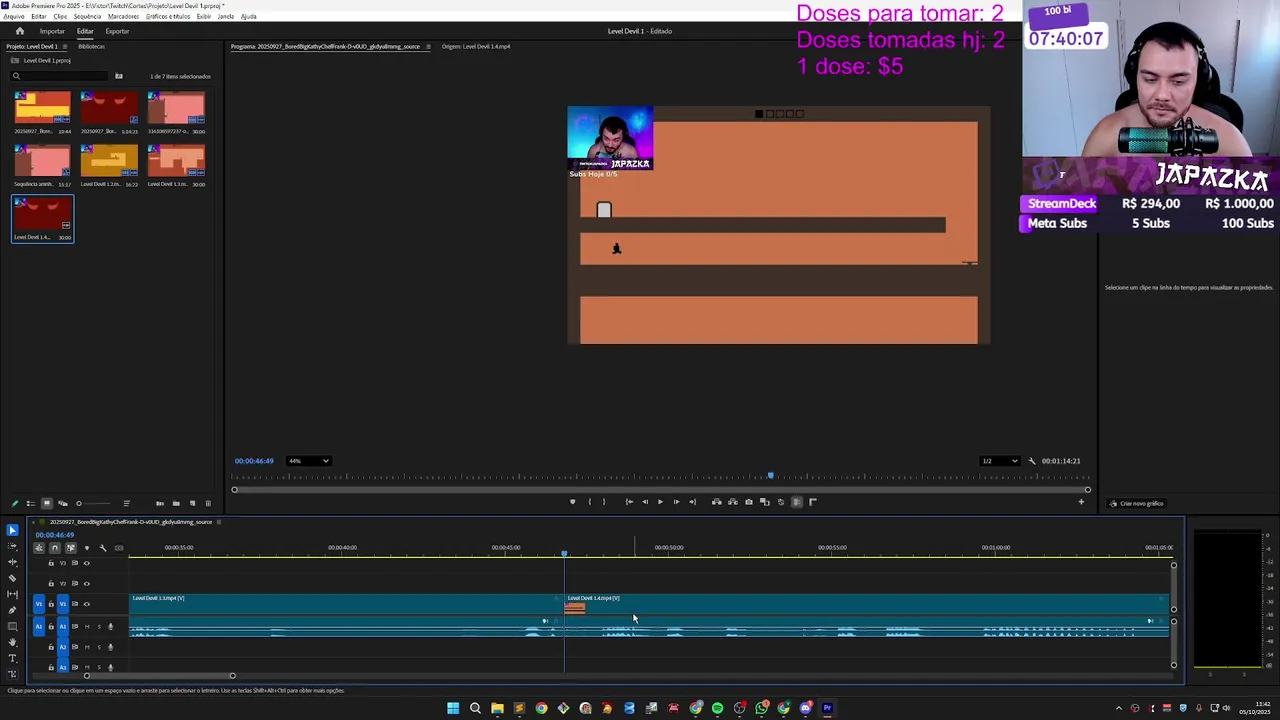Click Criar novo gráfico button

pyautogui.click(x=1137, y=503)
